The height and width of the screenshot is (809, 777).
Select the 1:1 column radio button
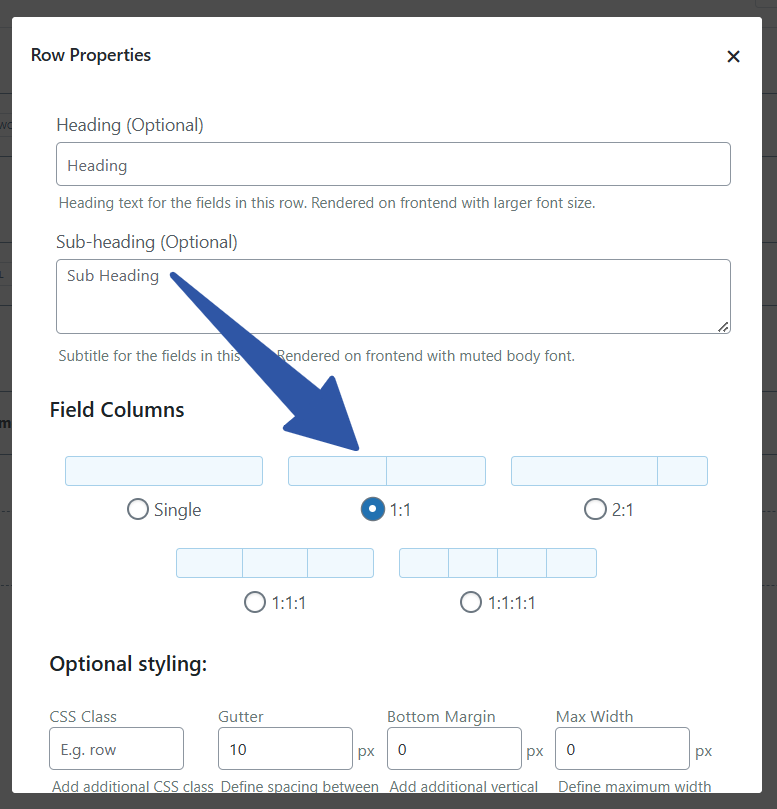372,510
